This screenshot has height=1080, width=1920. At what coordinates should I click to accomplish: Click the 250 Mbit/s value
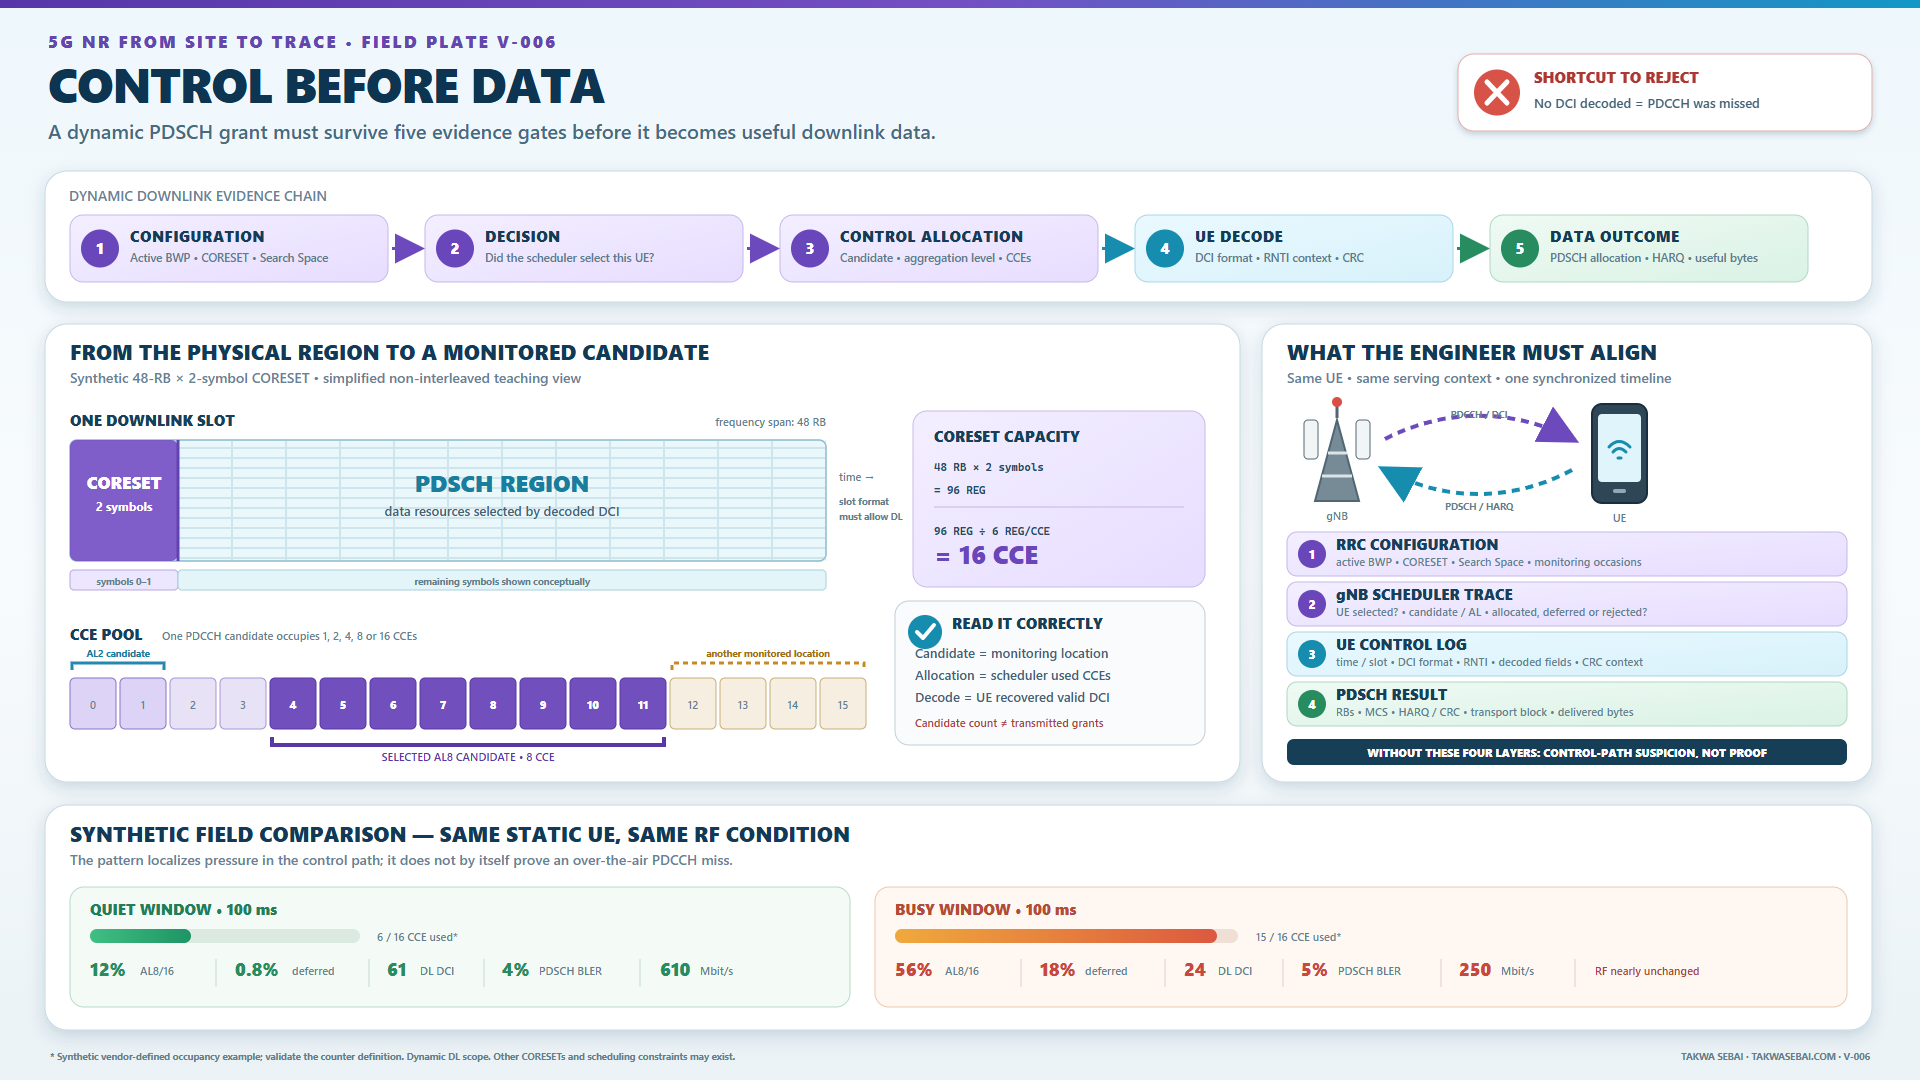(x=1496, y=970)
